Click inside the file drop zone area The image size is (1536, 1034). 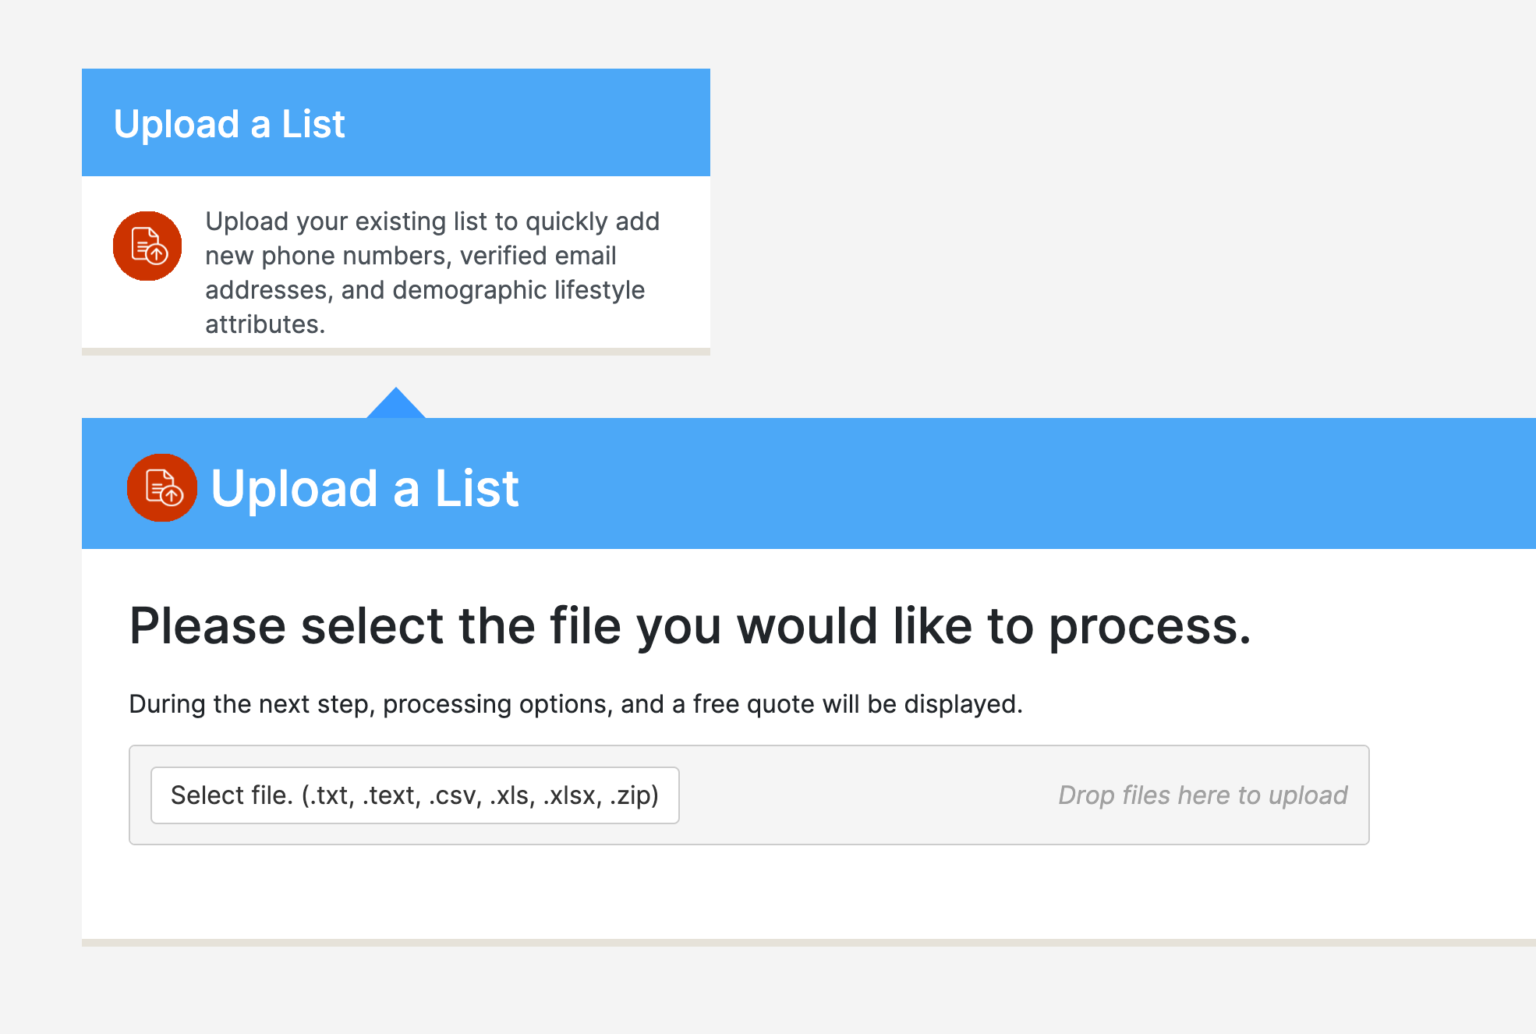(x=900, y=795)
